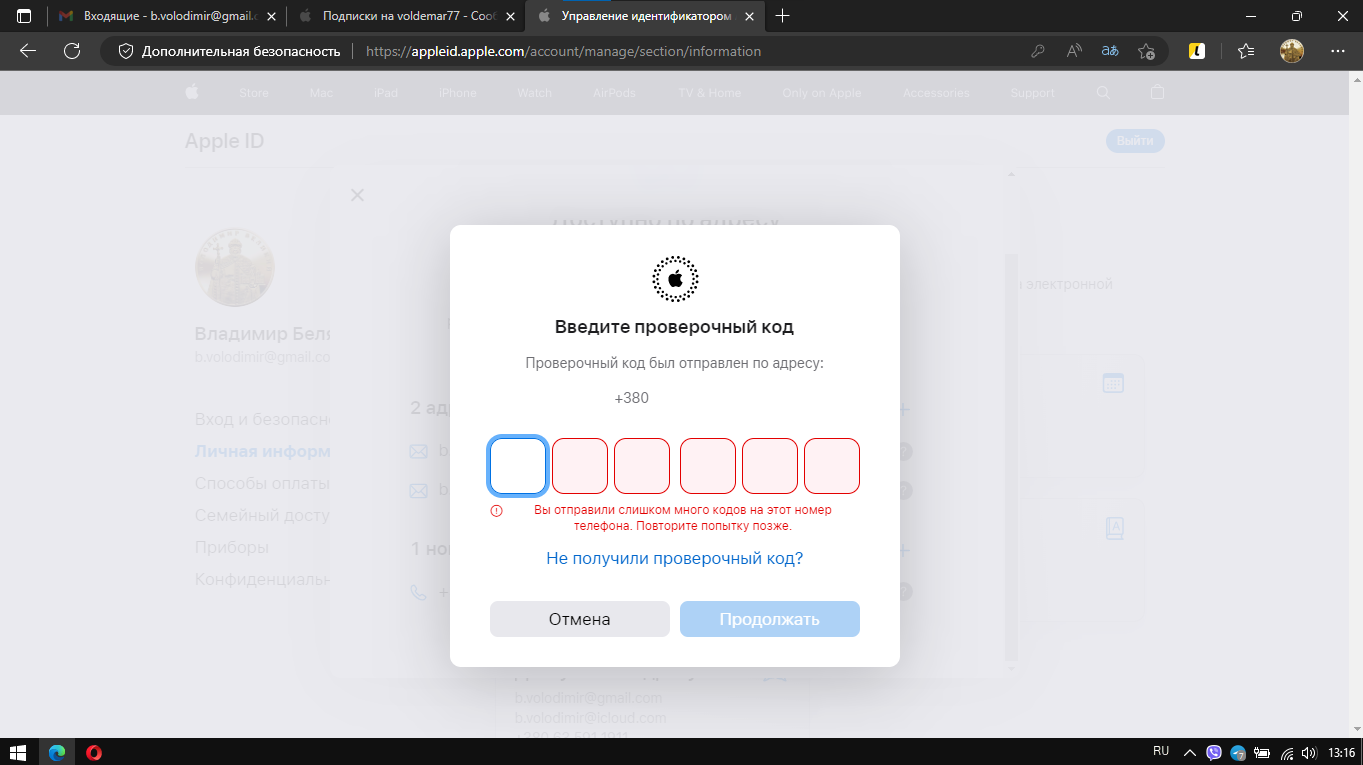Screen dimensions: 1363x765
Task: Open the Windows Start menu
Action: [18, 752]
